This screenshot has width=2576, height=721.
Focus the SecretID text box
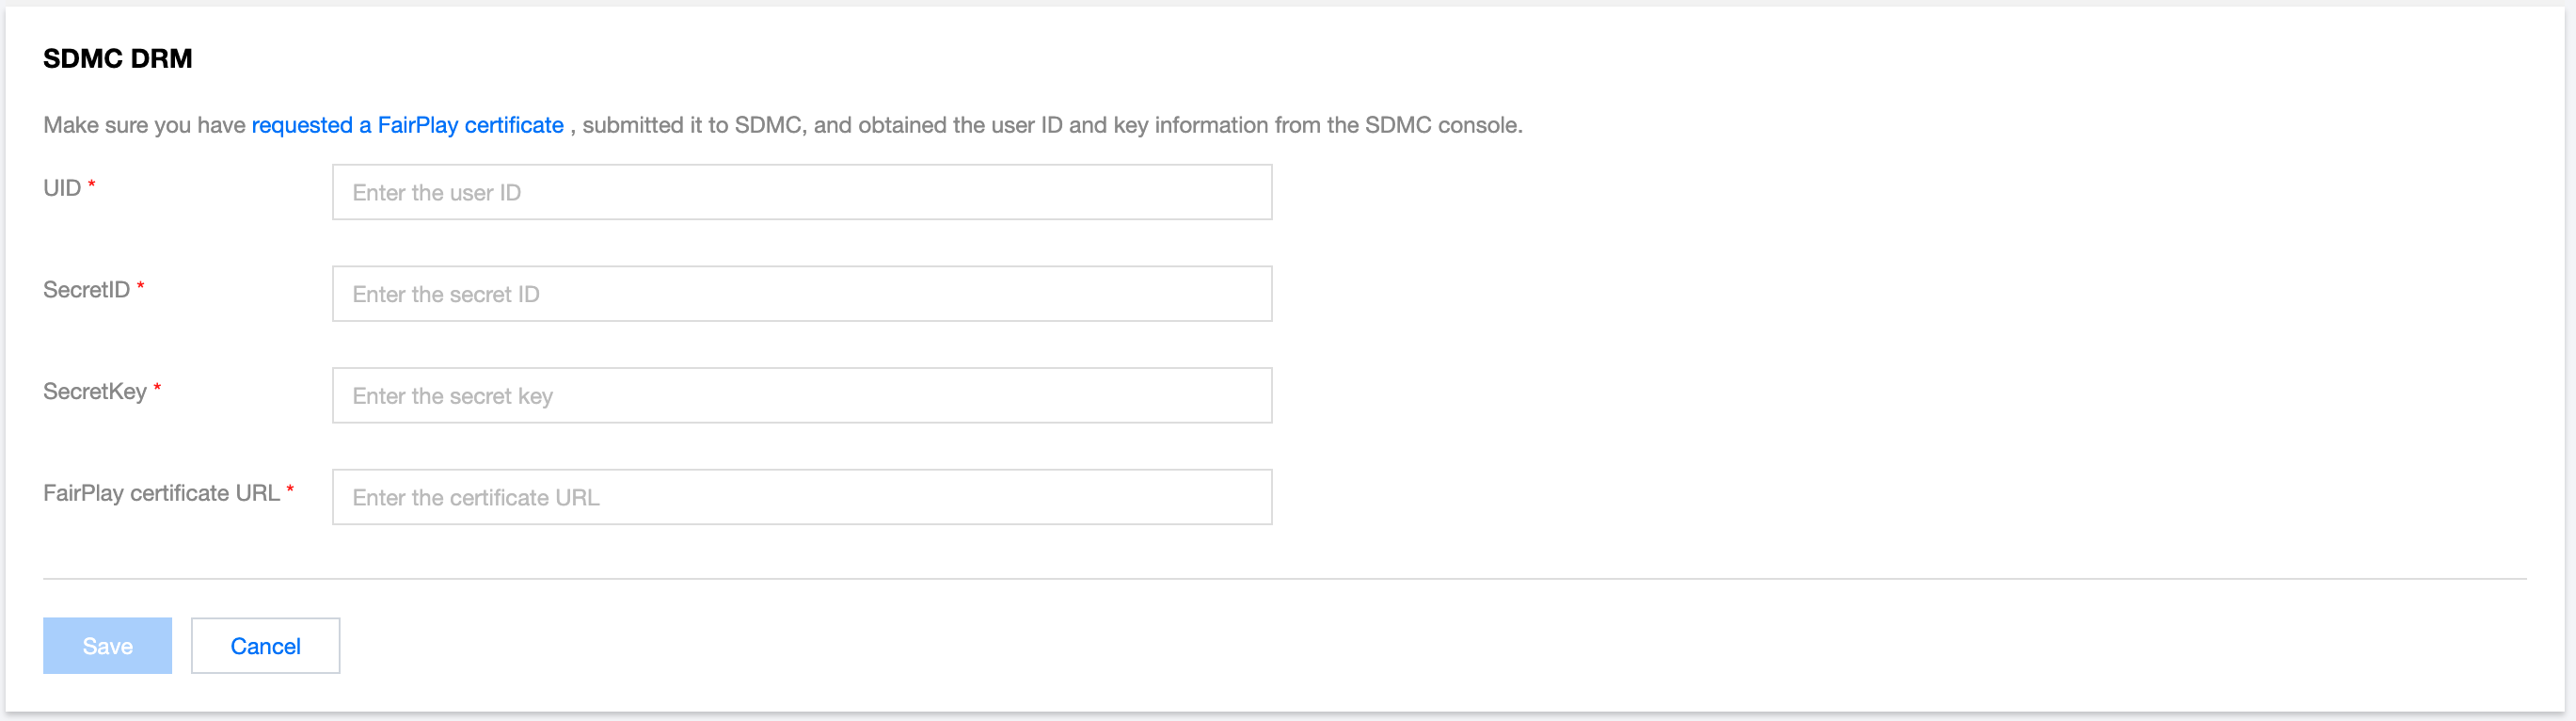click(x=801, y=294)
